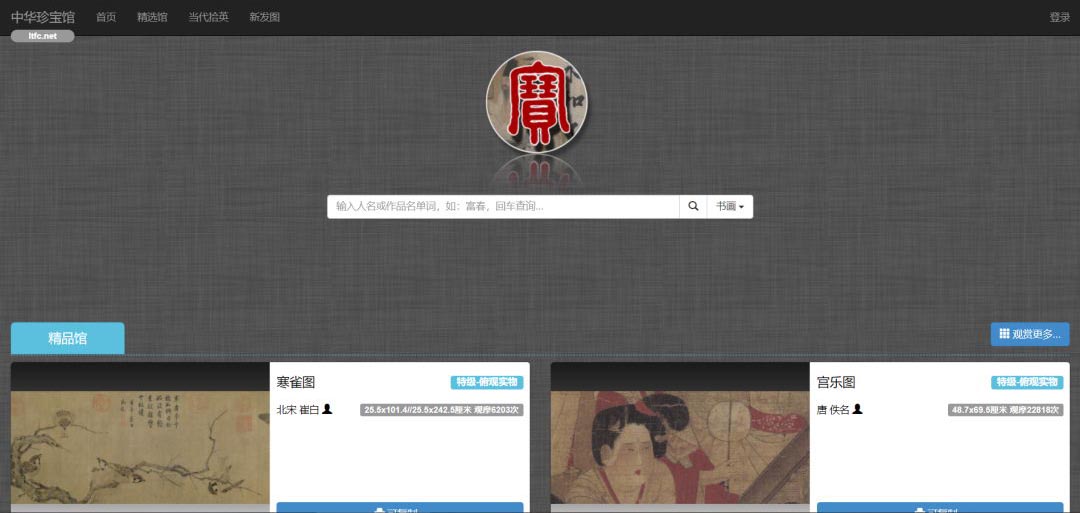Image resolution: width=1080 pixels, height=513 pixels.
Task: Open the 宫乐图 painting thumbnail
Action: click(680, 447)
